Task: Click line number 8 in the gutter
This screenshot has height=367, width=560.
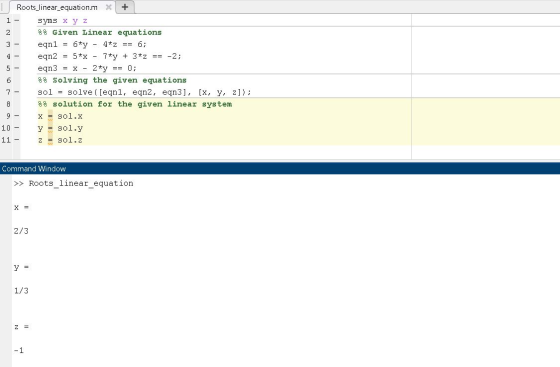Action: coord(8,104)
